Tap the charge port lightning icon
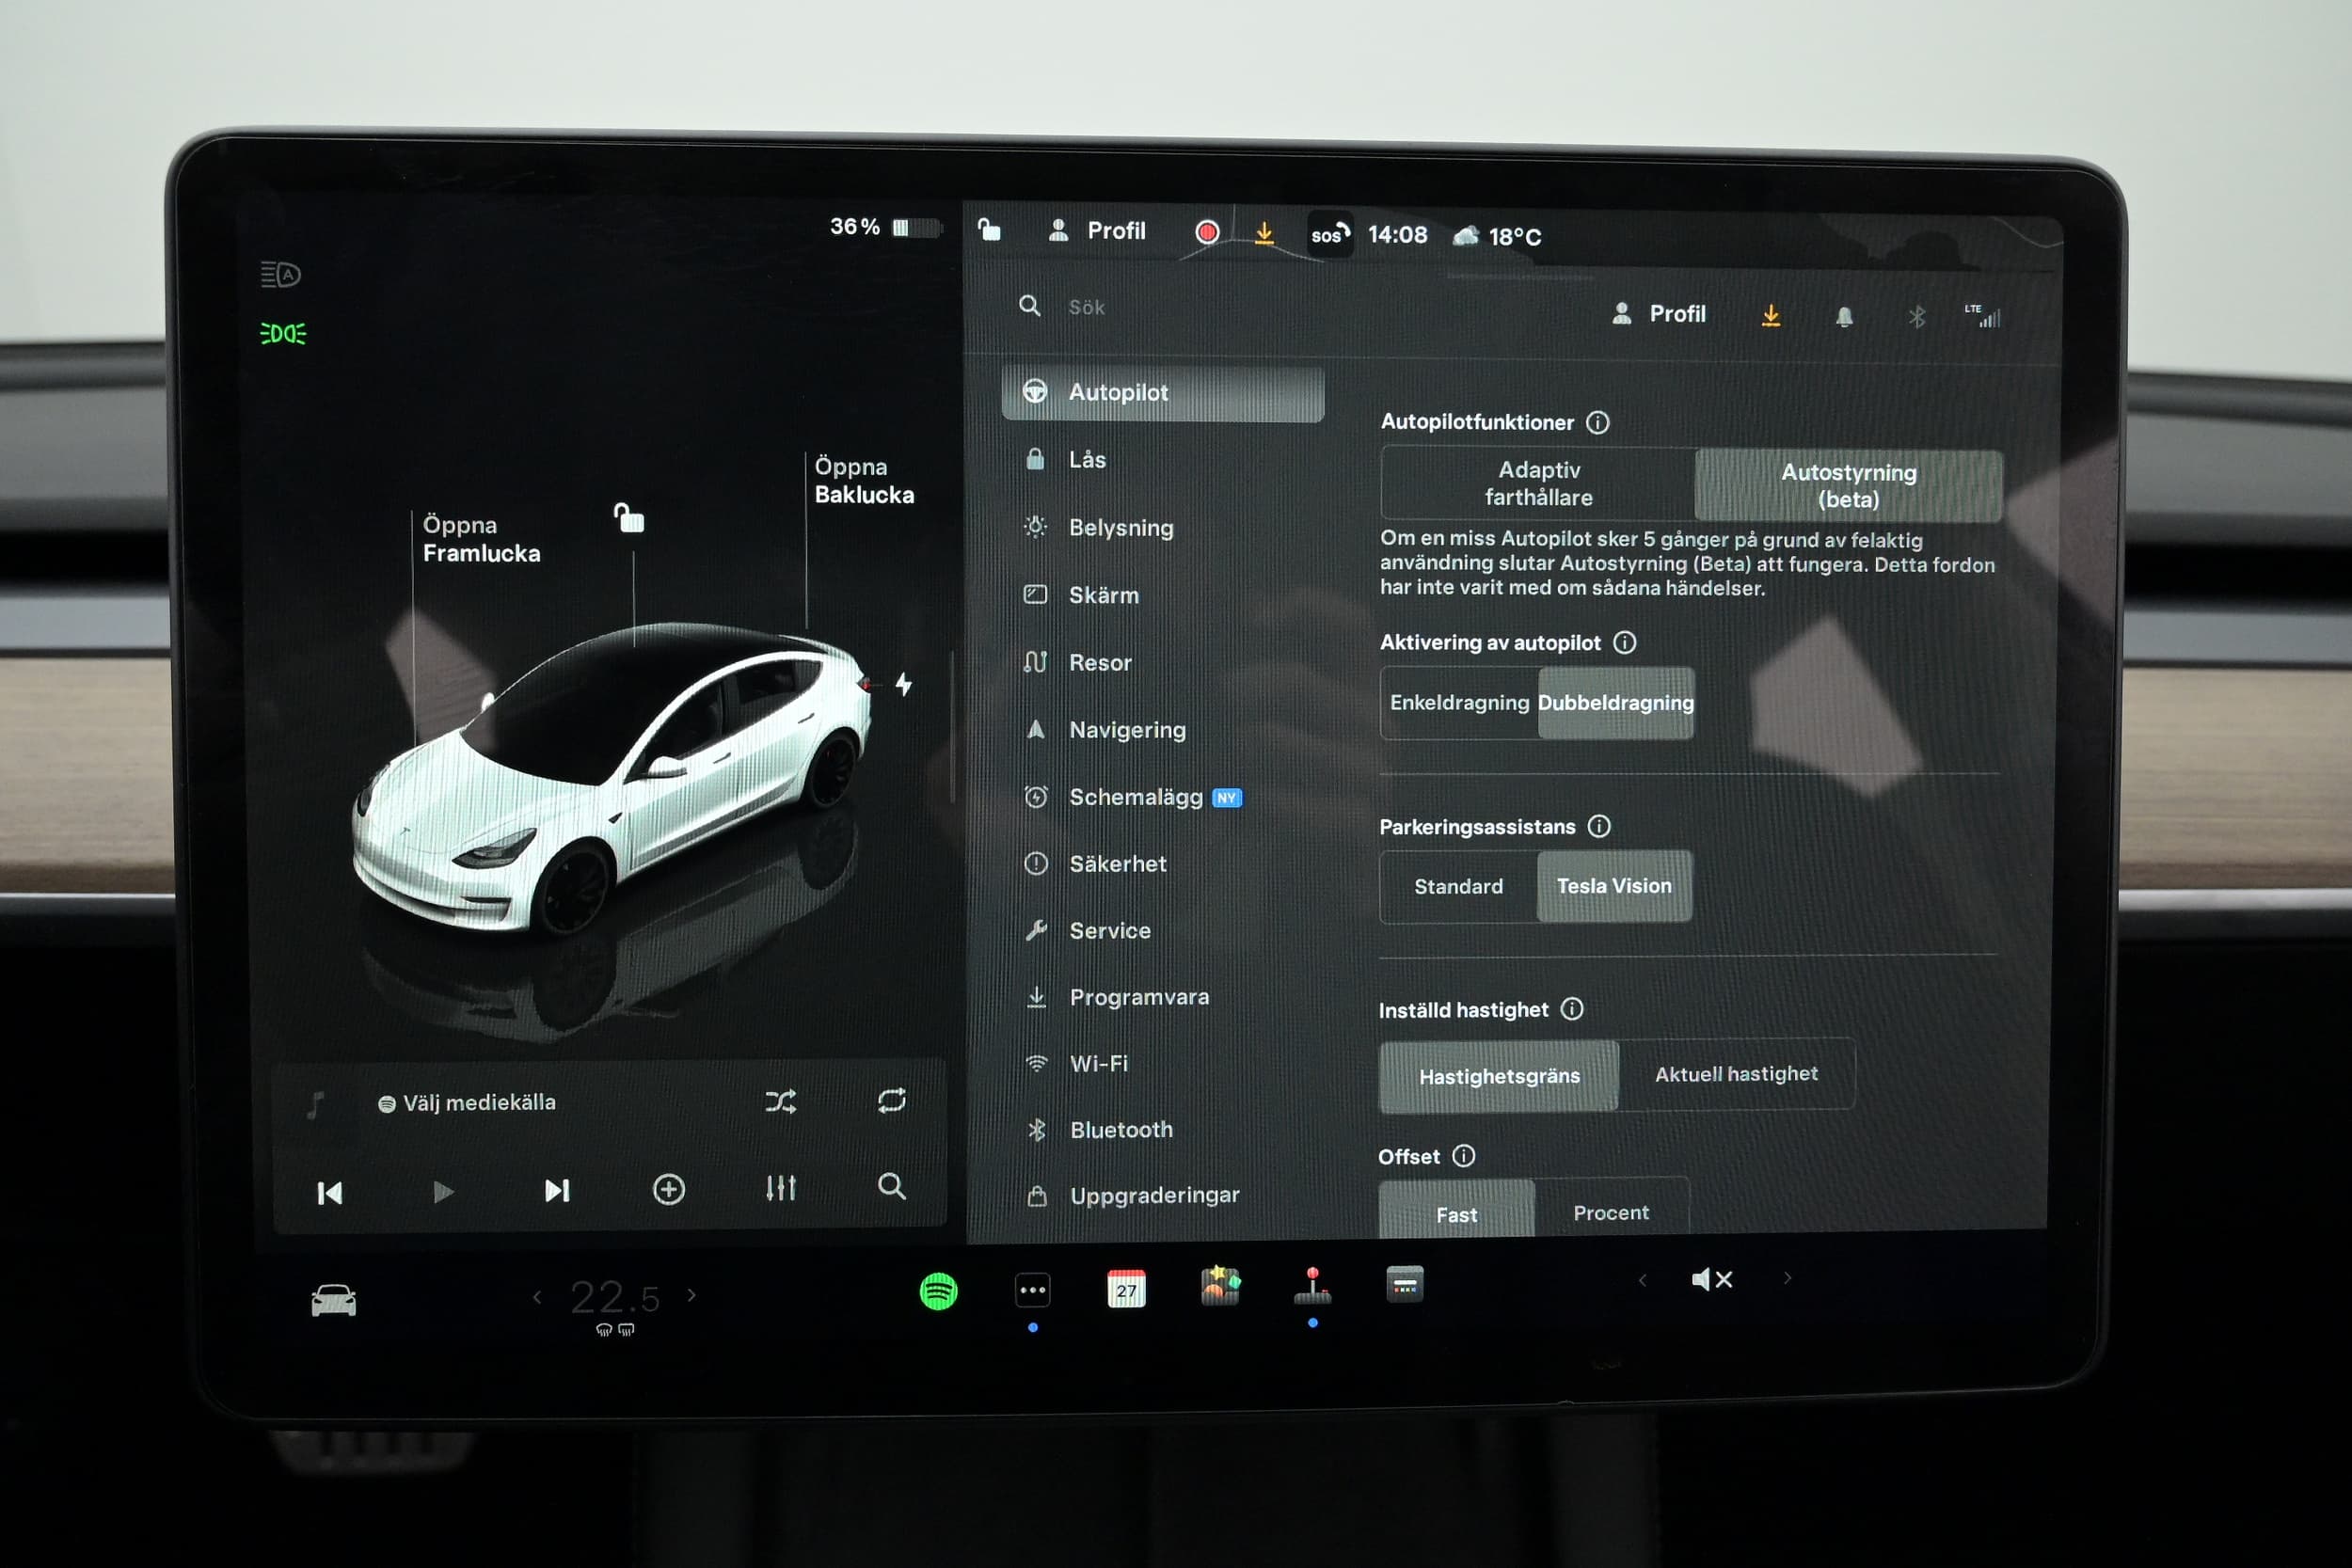This screenshot has width=2352, height=1568. [x=903, y=685]
